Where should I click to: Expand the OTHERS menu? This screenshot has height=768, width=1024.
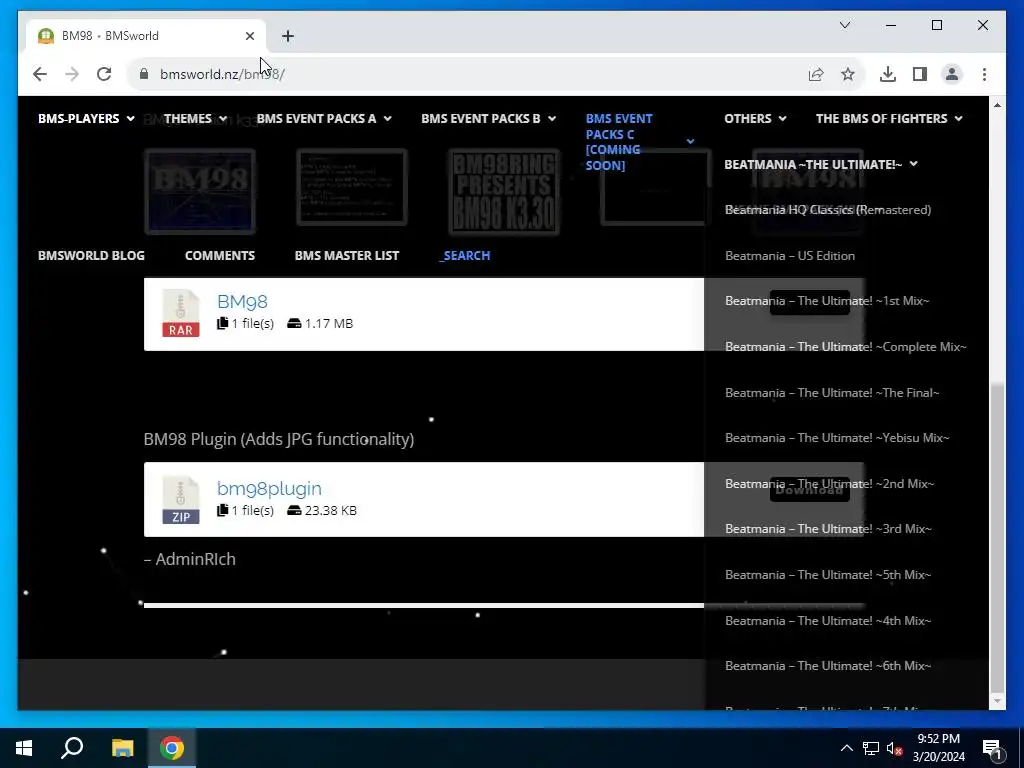(x=755, y=118)
